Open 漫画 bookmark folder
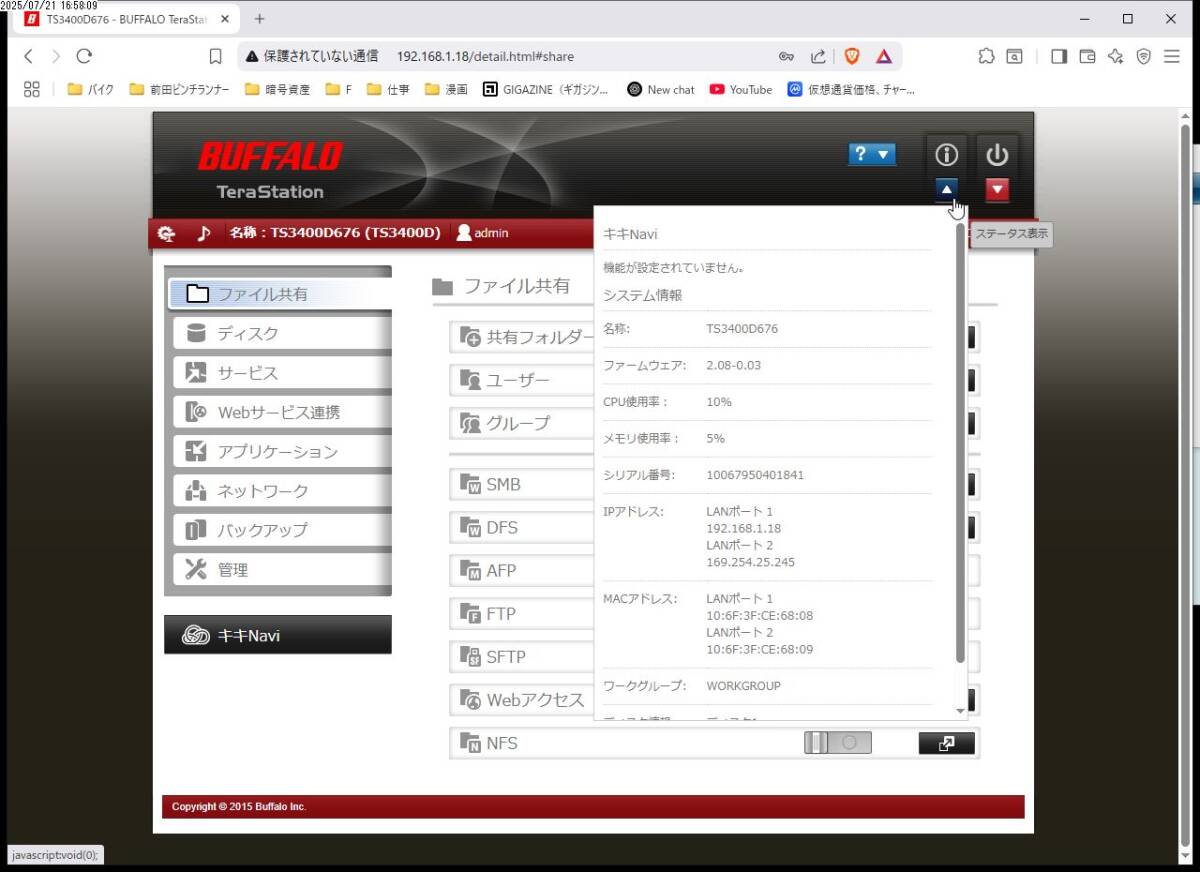This screenshot has width=1200, height=872. coord(446,89)
